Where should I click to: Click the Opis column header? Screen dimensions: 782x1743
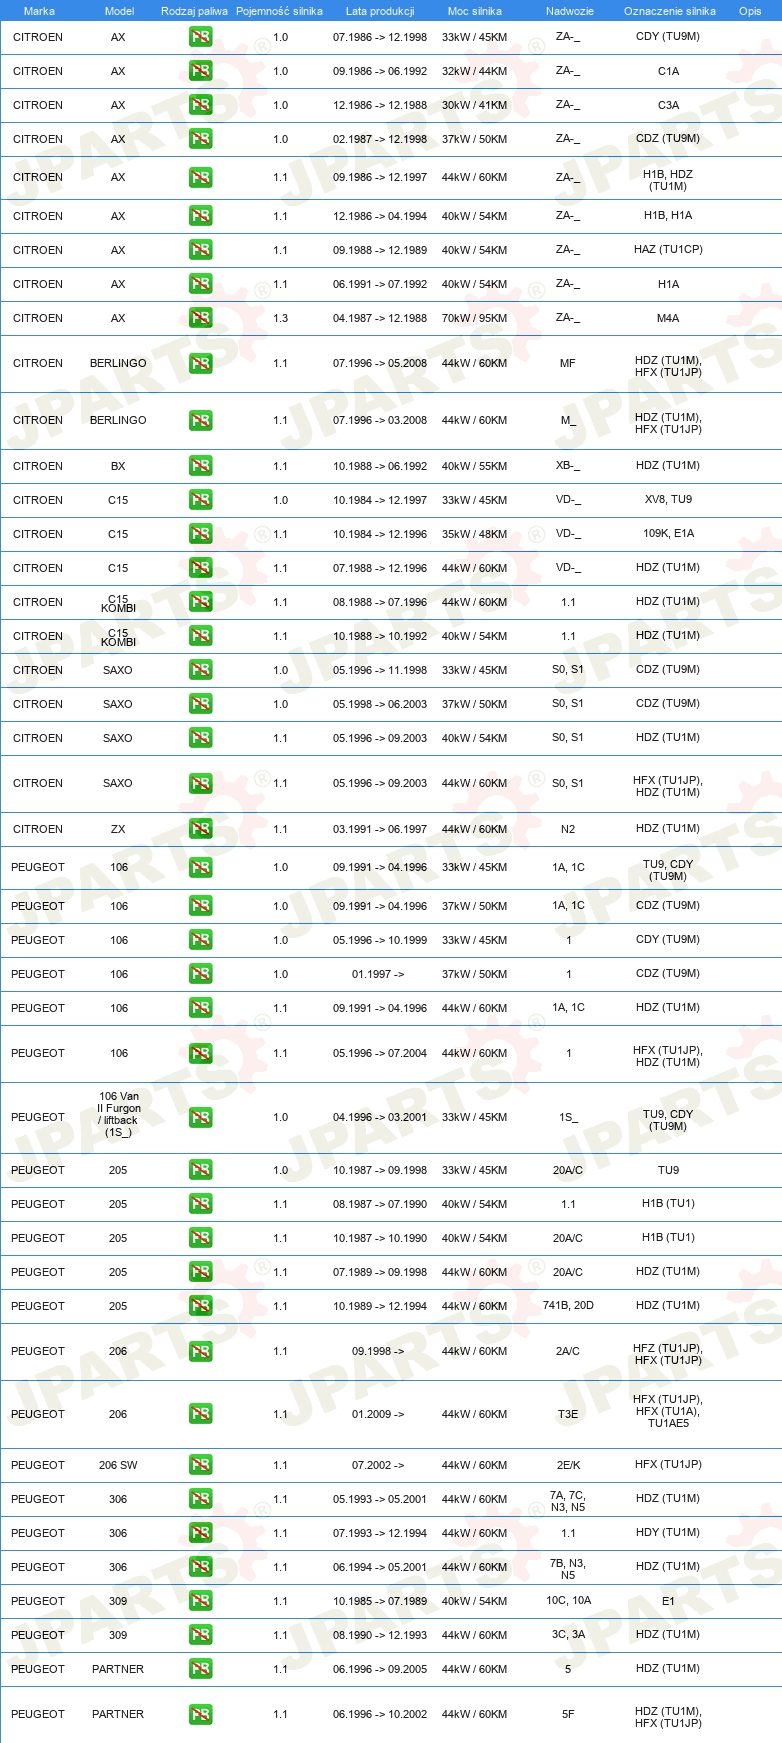tap(750, 11)
